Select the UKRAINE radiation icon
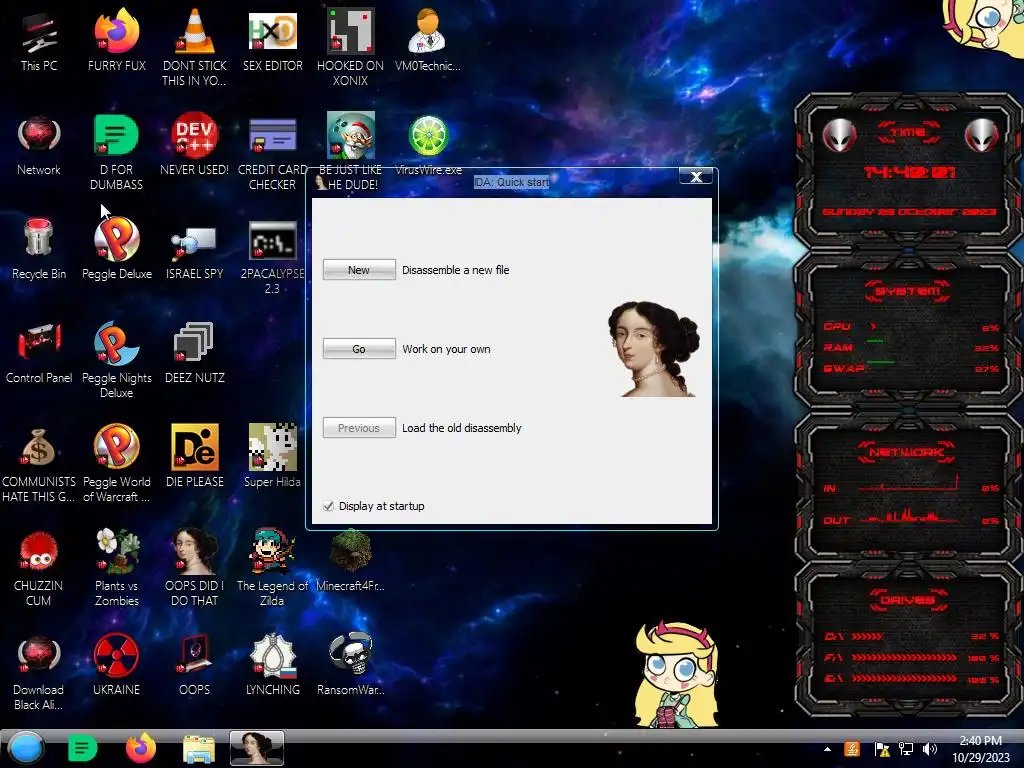 coord(116,664)
